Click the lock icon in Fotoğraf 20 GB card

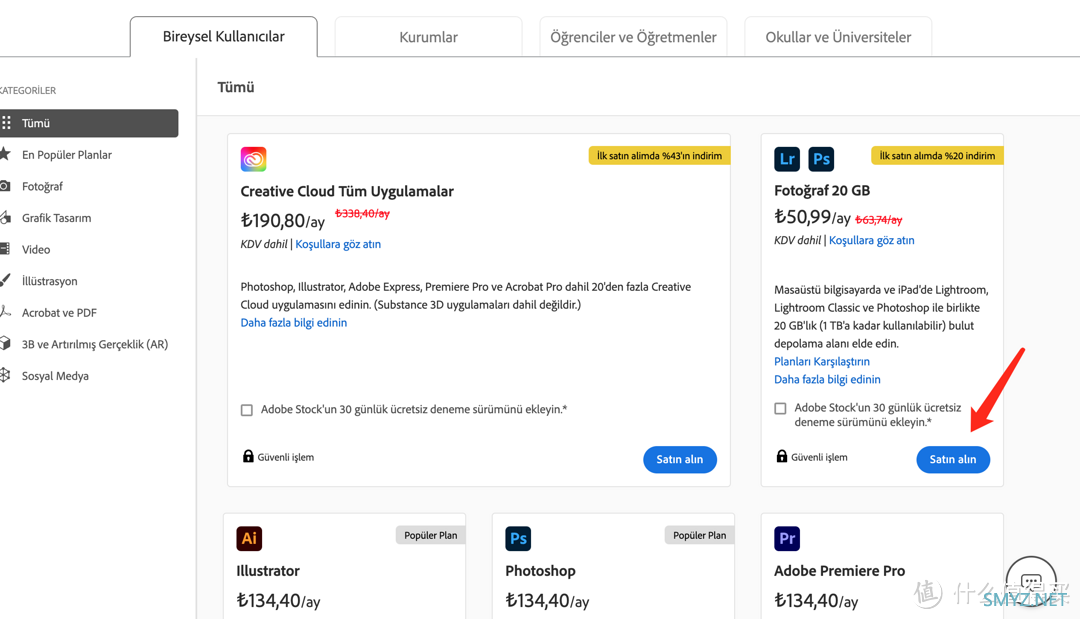tap(782, 456)
